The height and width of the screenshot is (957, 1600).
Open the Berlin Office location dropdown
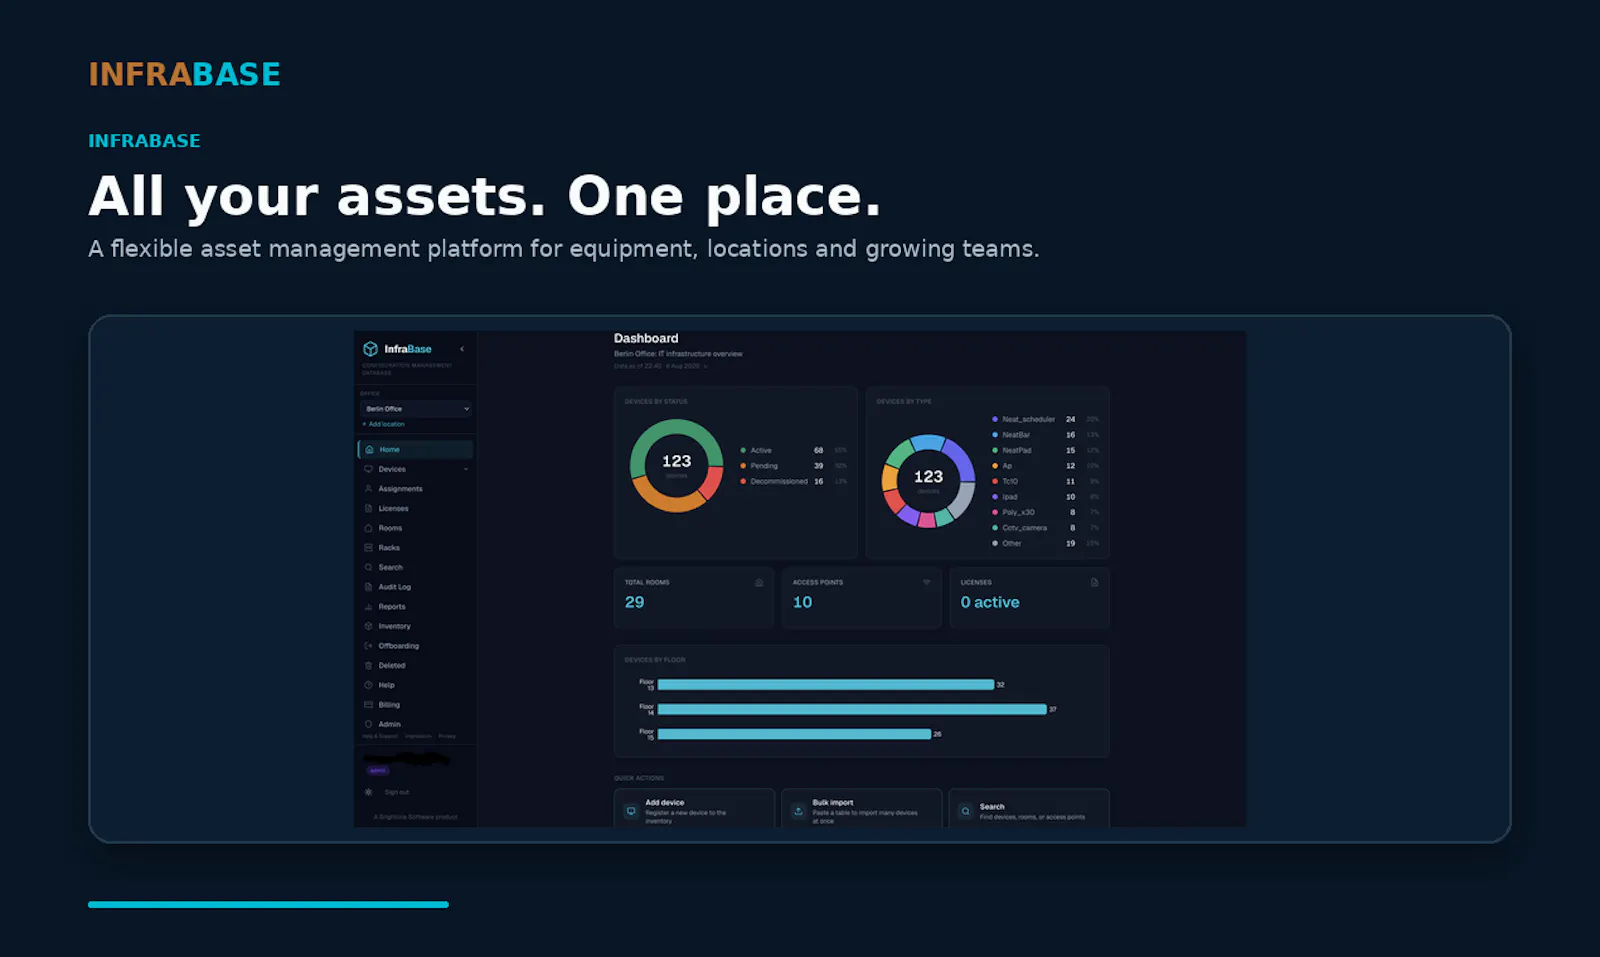tap(415, 409)
